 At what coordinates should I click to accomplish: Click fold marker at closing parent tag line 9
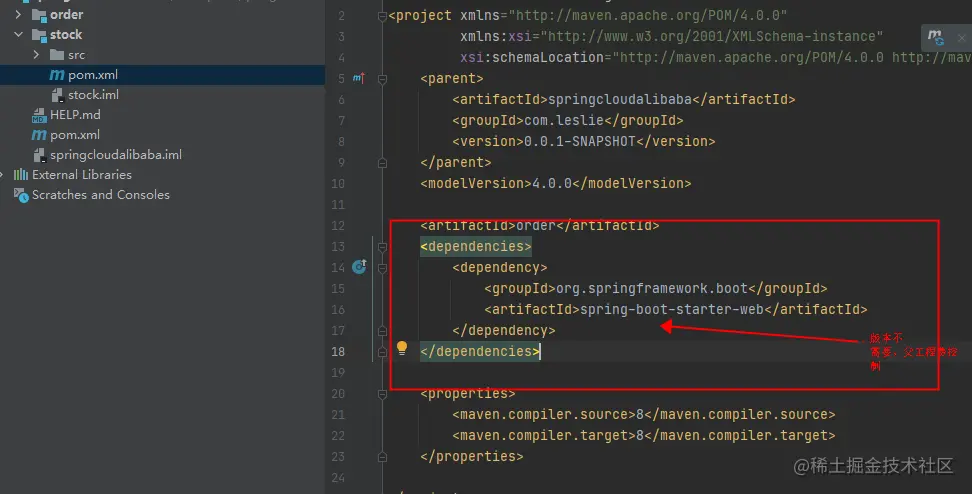click(x=382, y=162)
